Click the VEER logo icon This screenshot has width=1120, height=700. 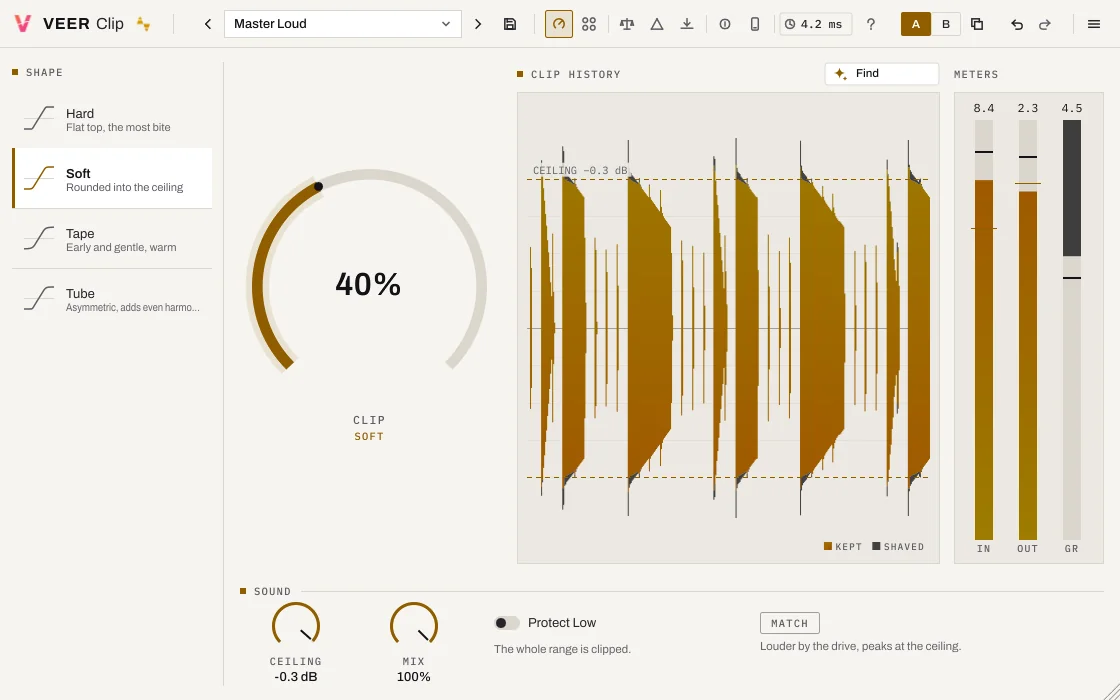(23, 24)
